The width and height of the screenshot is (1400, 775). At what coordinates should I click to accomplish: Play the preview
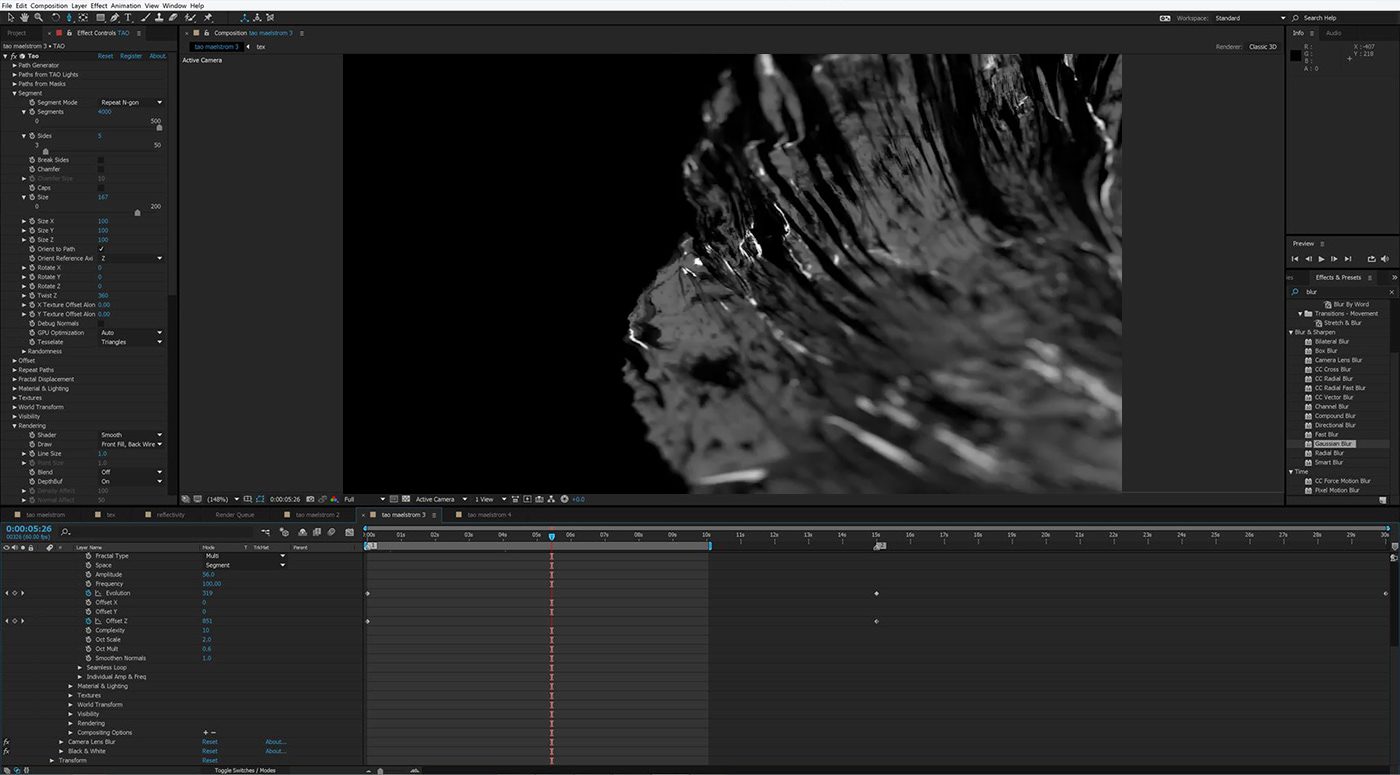[1321, 259]
